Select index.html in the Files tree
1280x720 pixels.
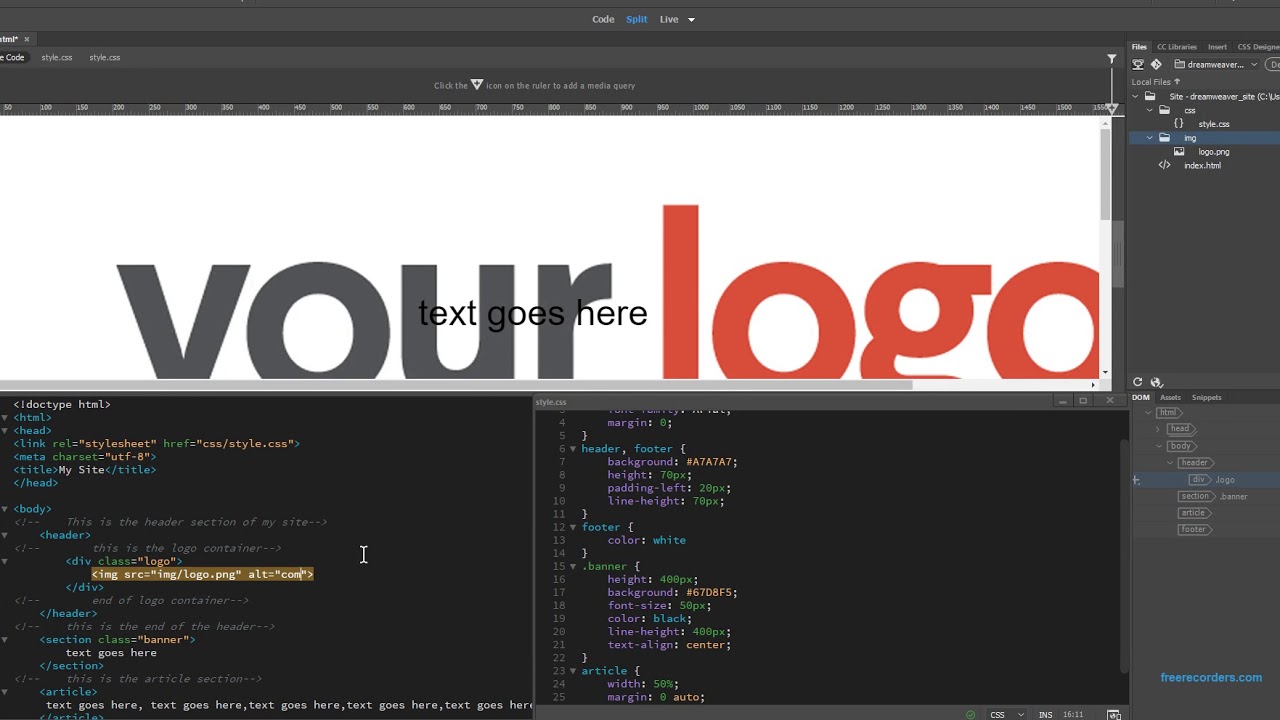[x=1202, y=166]
